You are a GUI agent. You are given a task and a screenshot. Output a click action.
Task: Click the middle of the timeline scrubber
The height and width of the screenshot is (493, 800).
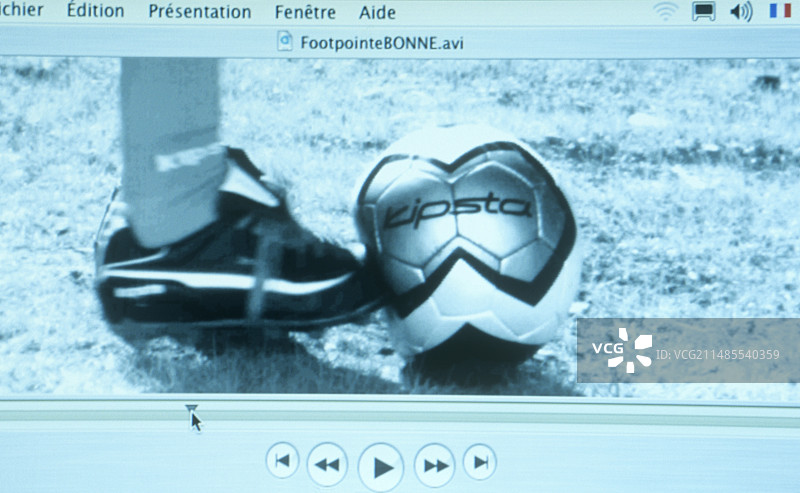[400, 409]
